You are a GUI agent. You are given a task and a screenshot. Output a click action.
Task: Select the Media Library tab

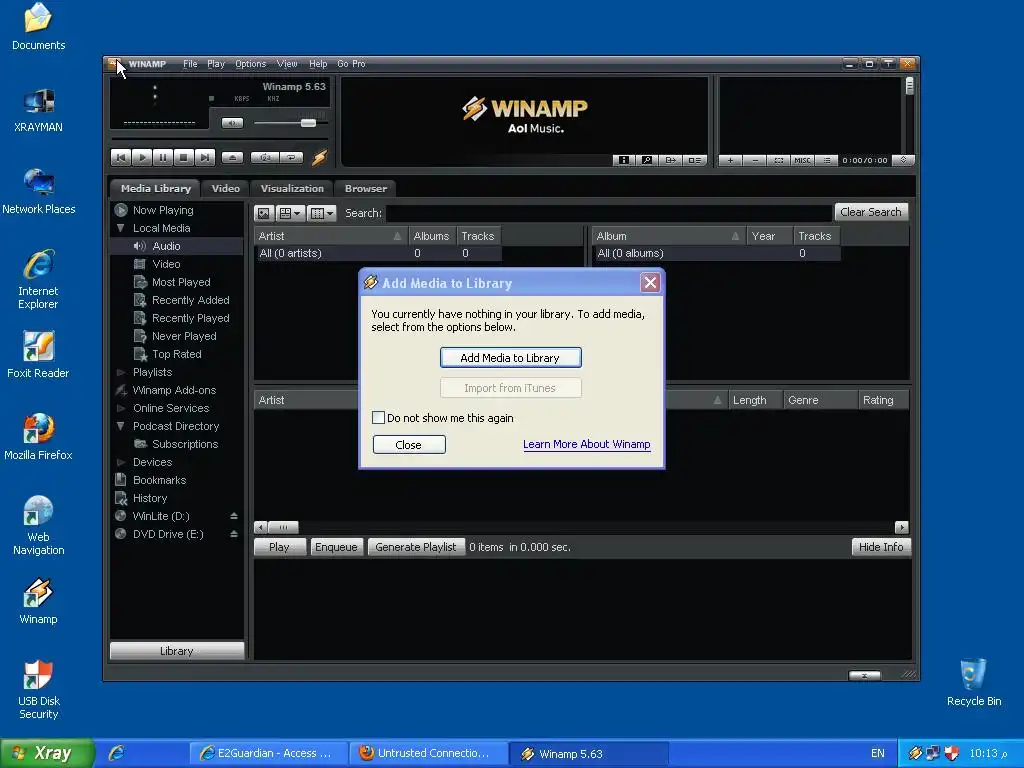155,188
